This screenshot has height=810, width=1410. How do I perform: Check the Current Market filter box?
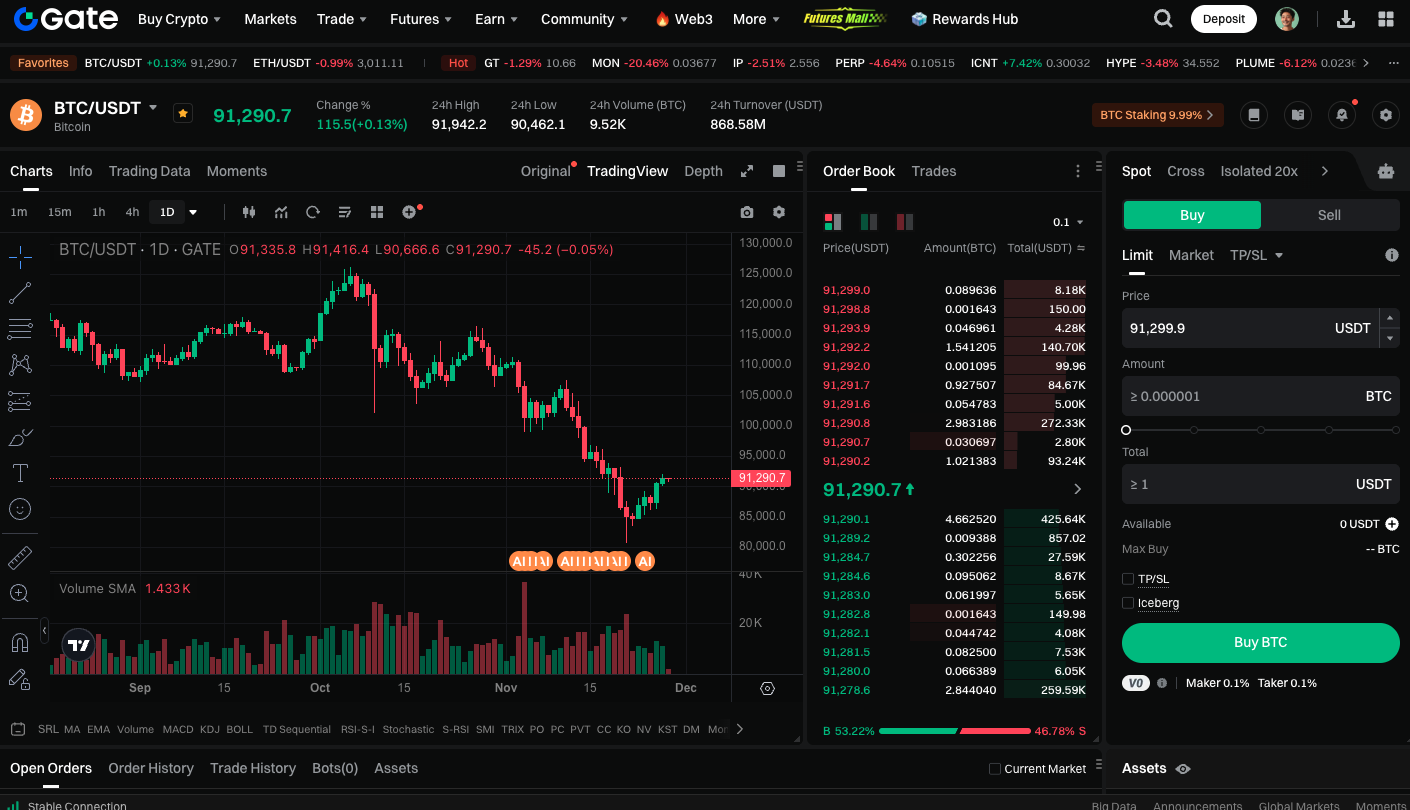(995, 769)
